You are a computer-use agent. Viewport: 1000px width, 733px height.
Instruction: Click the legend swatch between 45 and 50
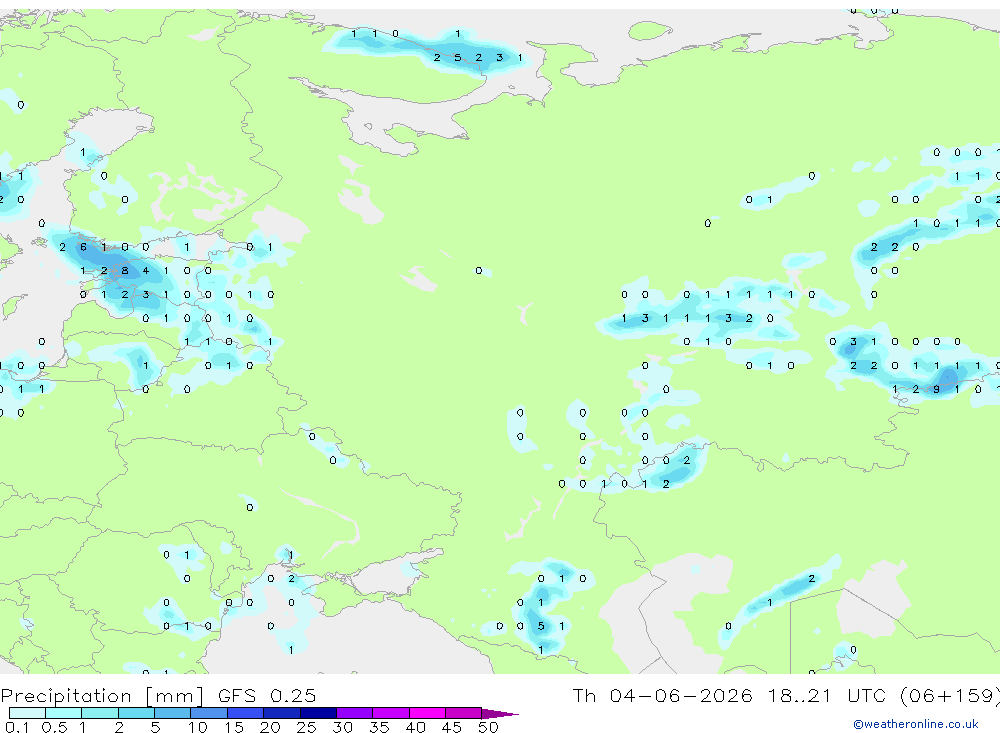point(463,713)
